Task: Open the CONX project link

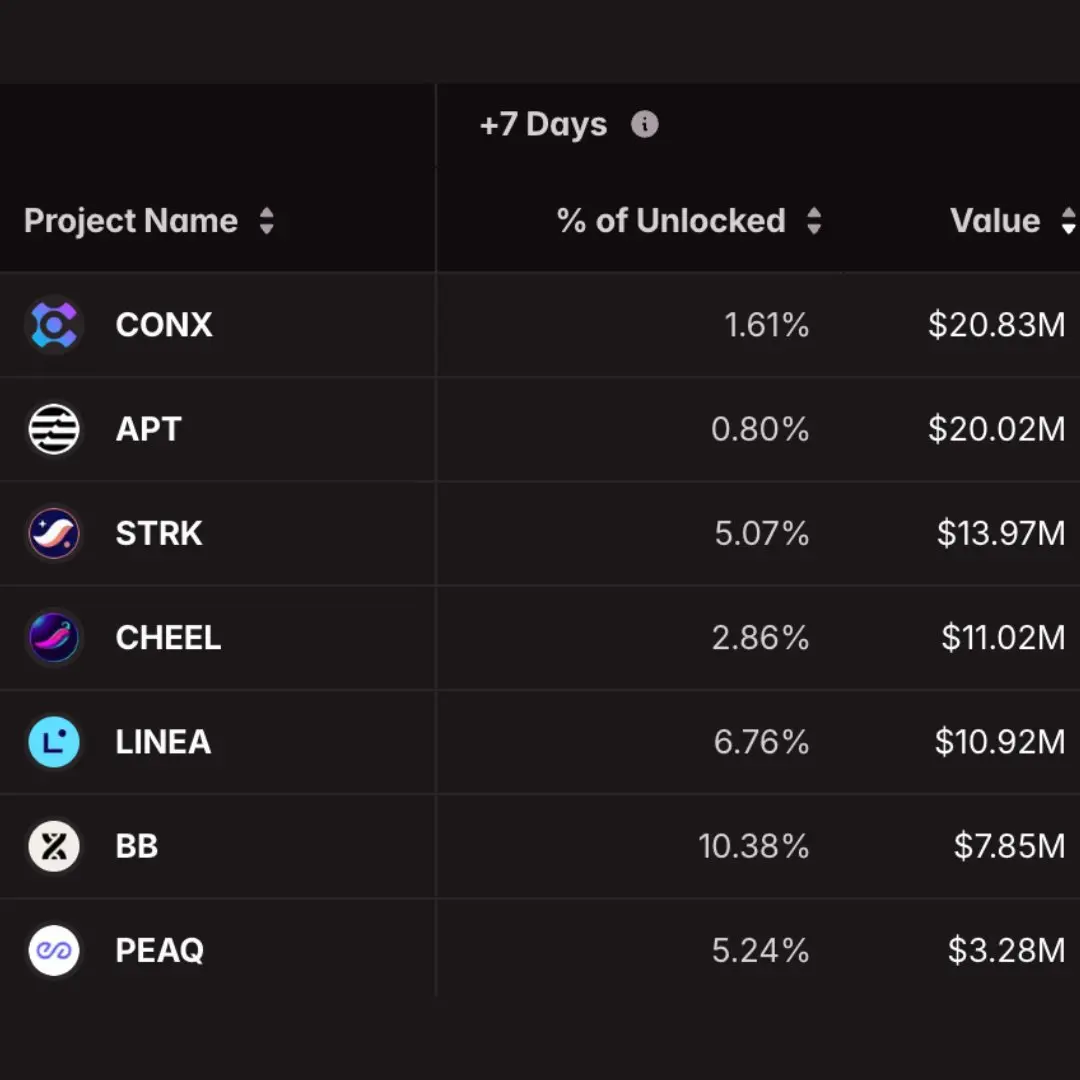Action: (164, 325)
